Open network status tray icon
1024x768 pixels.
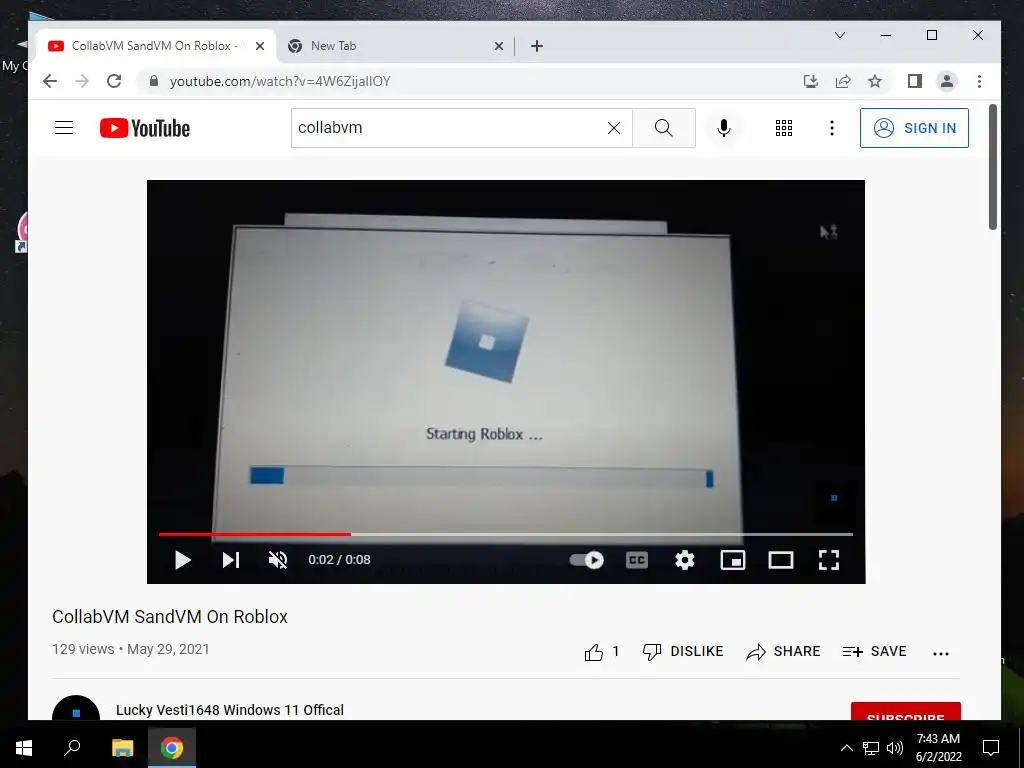coord(871,748)
